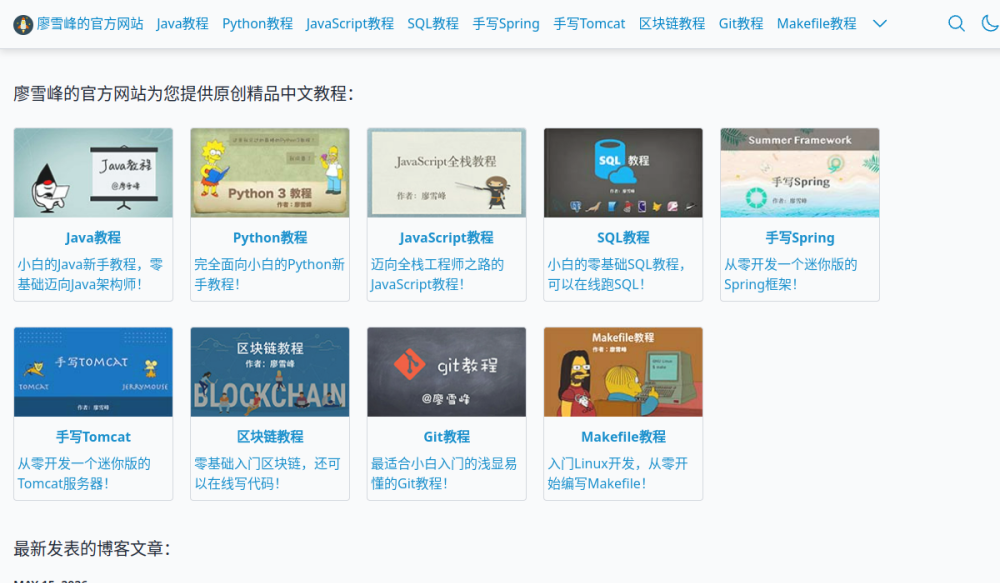Click the 廖雪峰的官方网站 home link
The image size is (1000, 583).
tap(90, 24)
